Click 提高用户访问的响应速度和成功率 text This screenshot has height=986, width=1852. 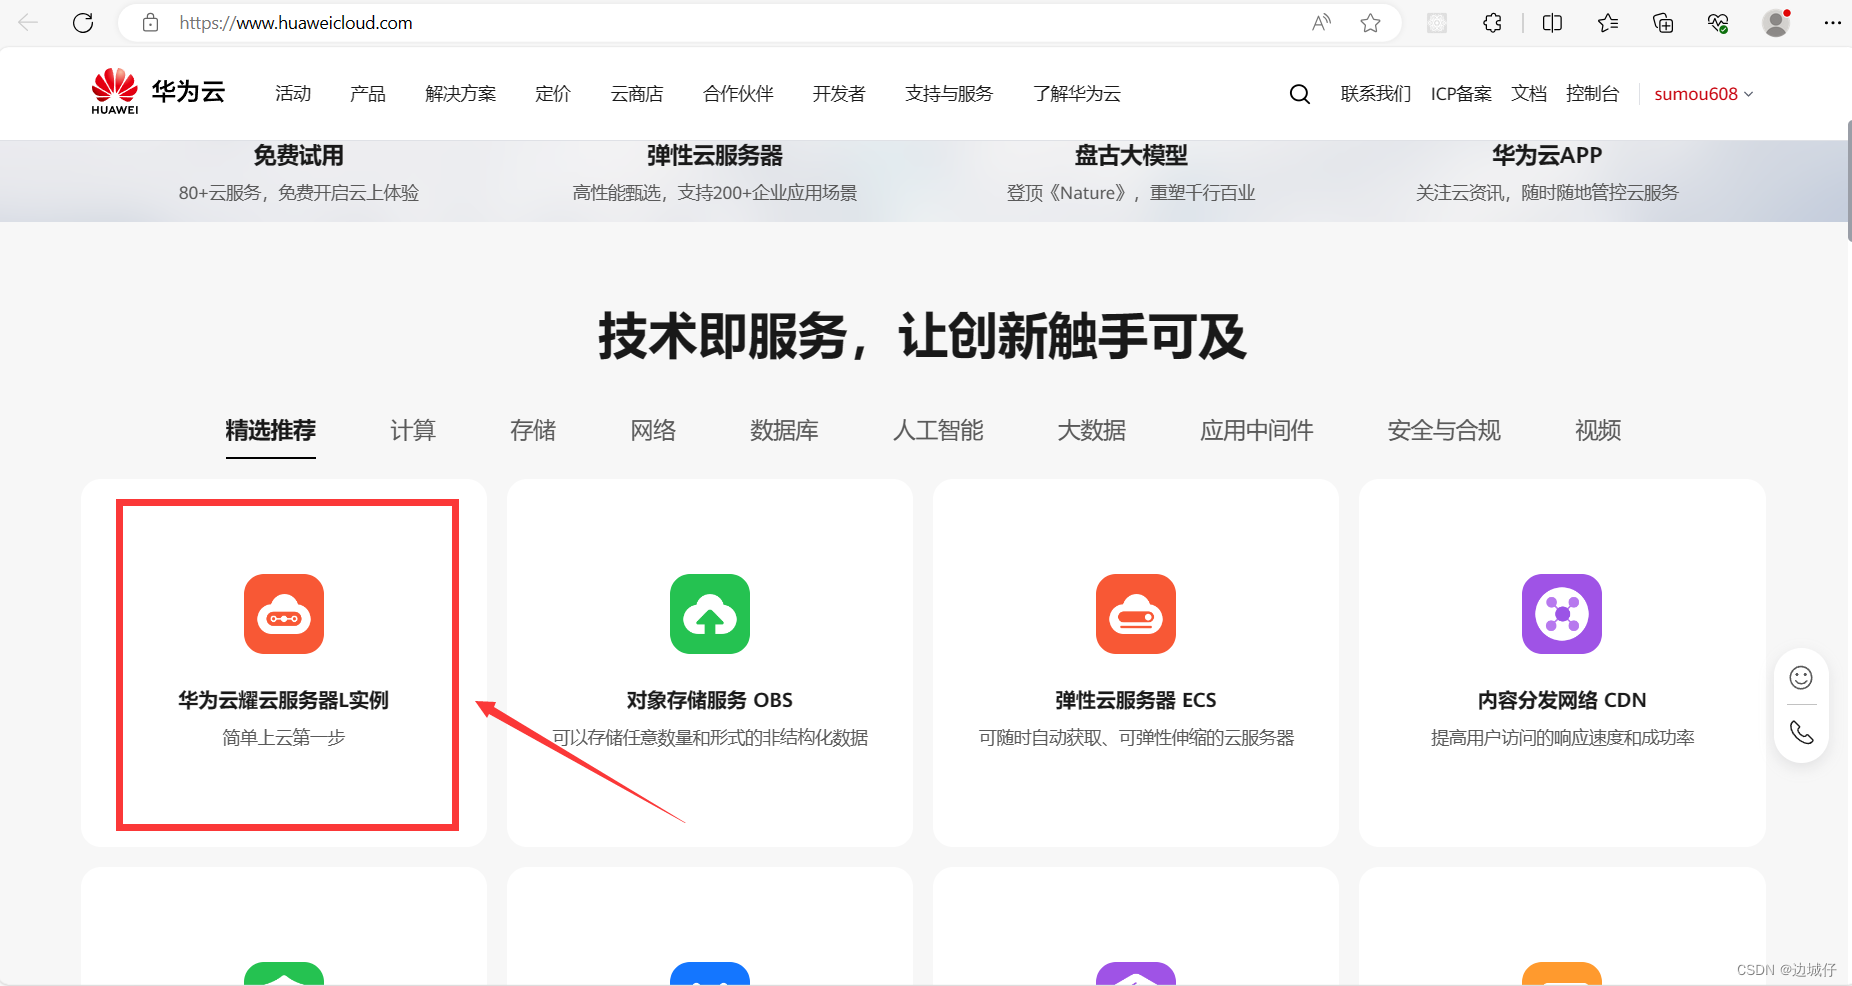[x=1562, y=738]
